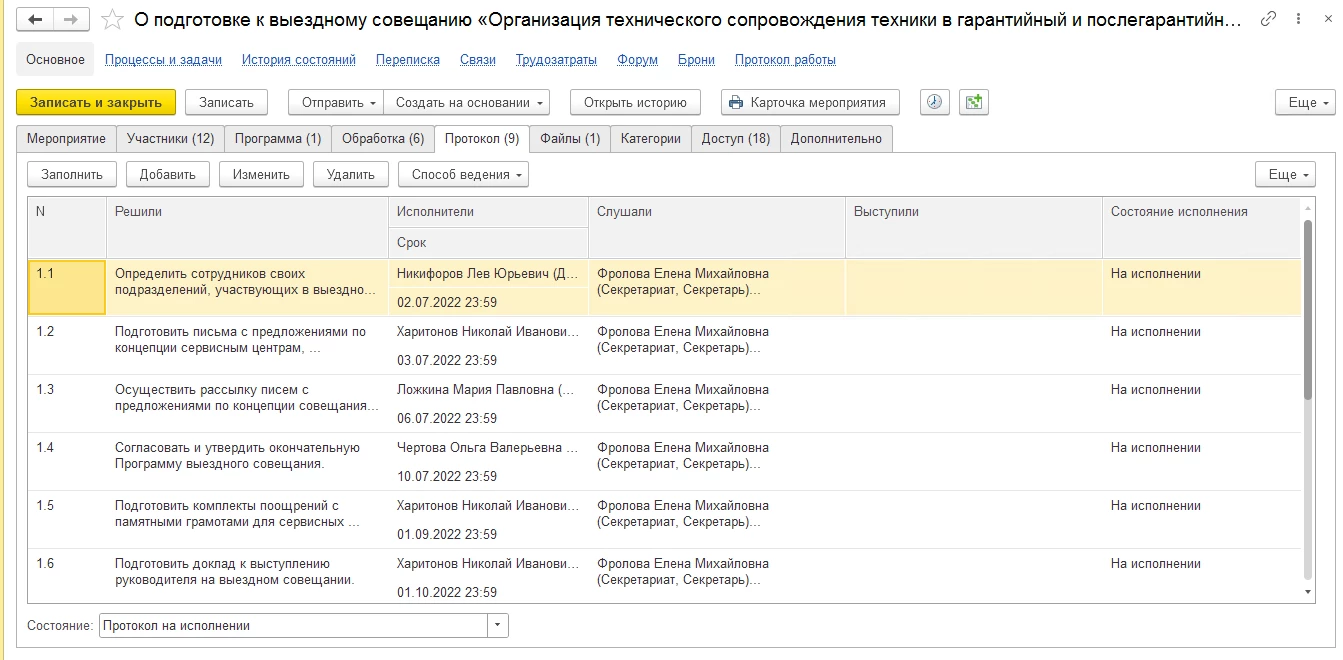This screenshot has width=1343, height=660.
Task: Go forward with the right arrow button
Action: 71,19
